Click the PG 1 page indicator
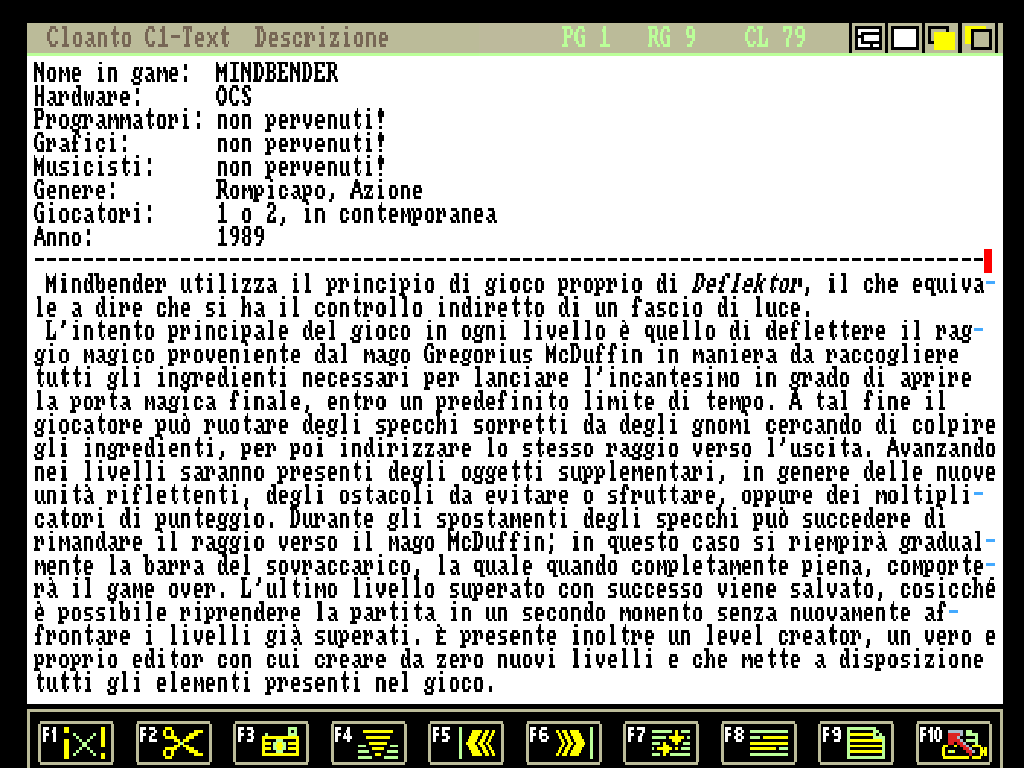 tap(586, 38)
